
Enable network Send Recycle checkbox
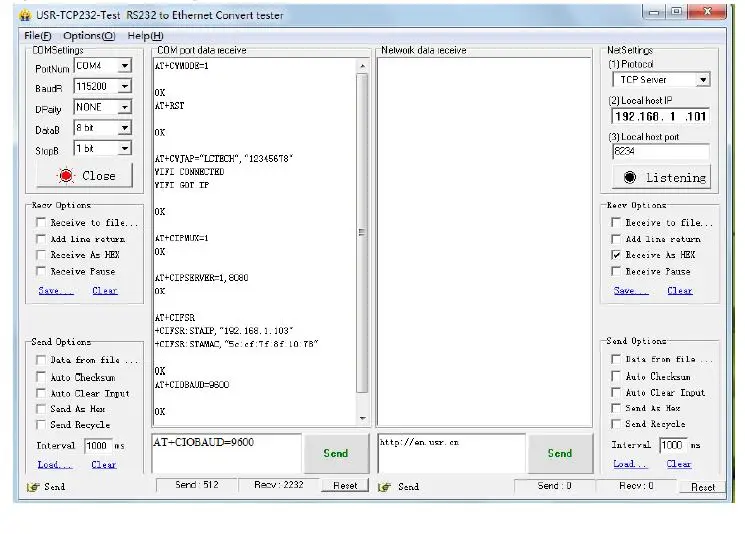click(616, 423)
